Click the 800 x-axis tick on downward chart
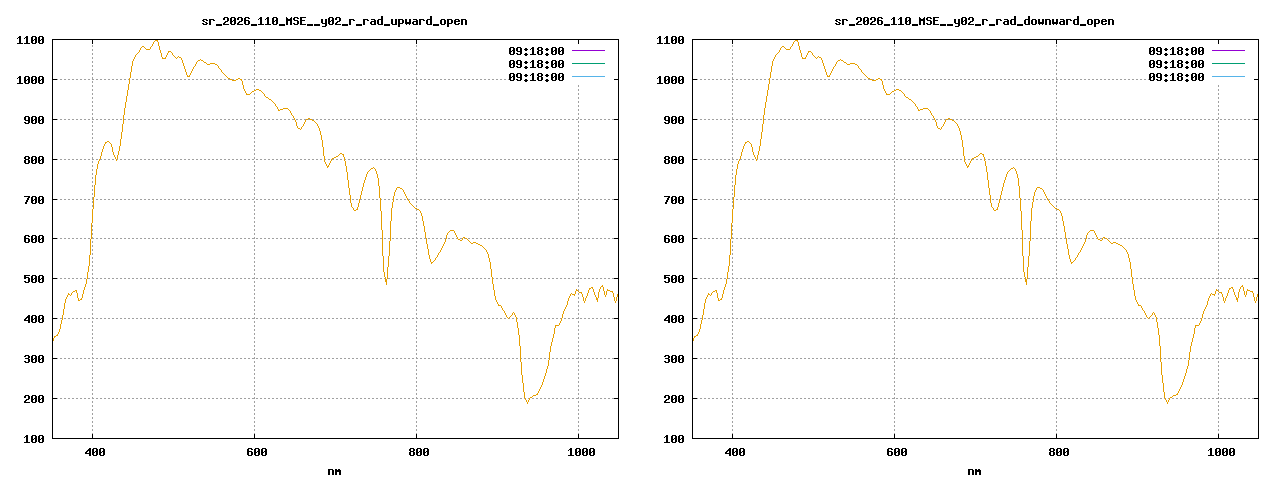Screen dimensions: 1280x480 coord(1058,453)
